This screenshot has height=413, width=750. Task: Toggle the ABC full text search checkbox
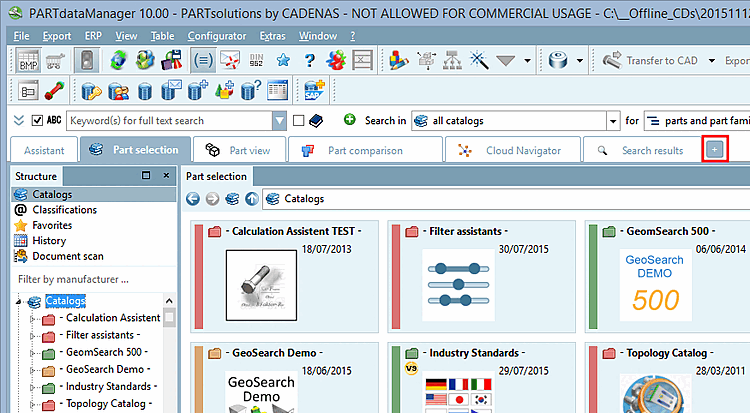click(37, 121)
